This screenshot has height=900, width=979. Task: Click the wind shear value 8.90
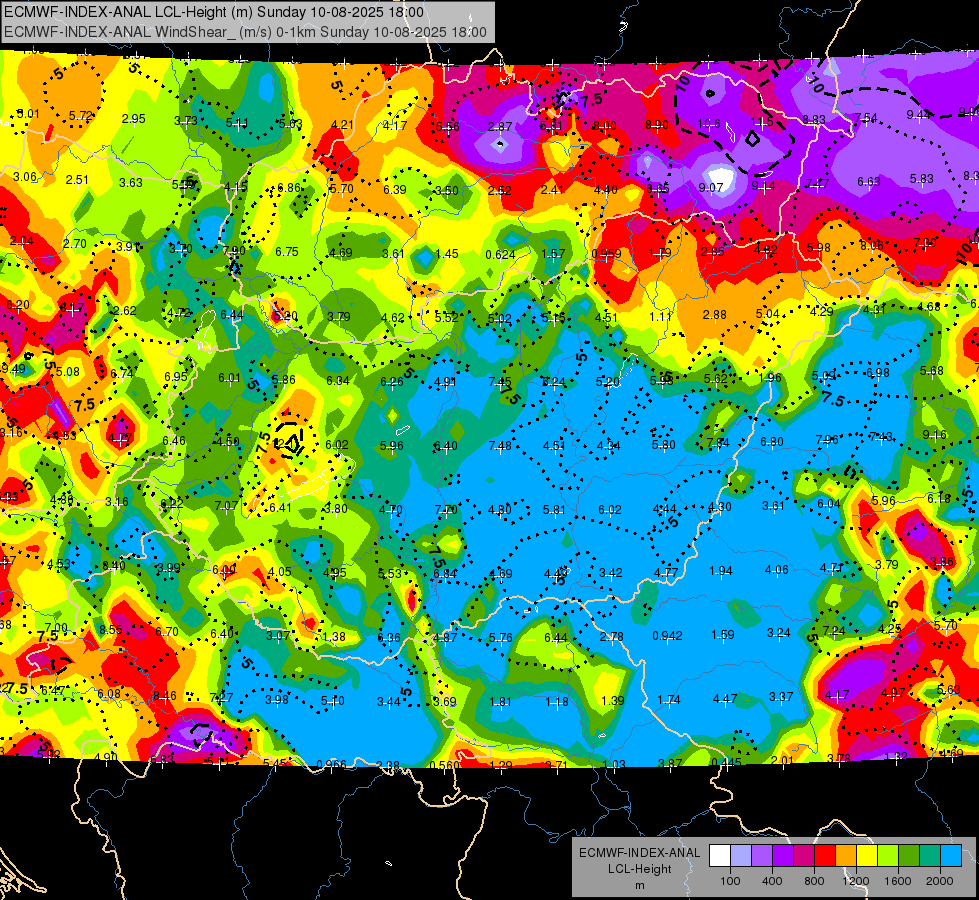pyautogui.click(x=657, y=125)
